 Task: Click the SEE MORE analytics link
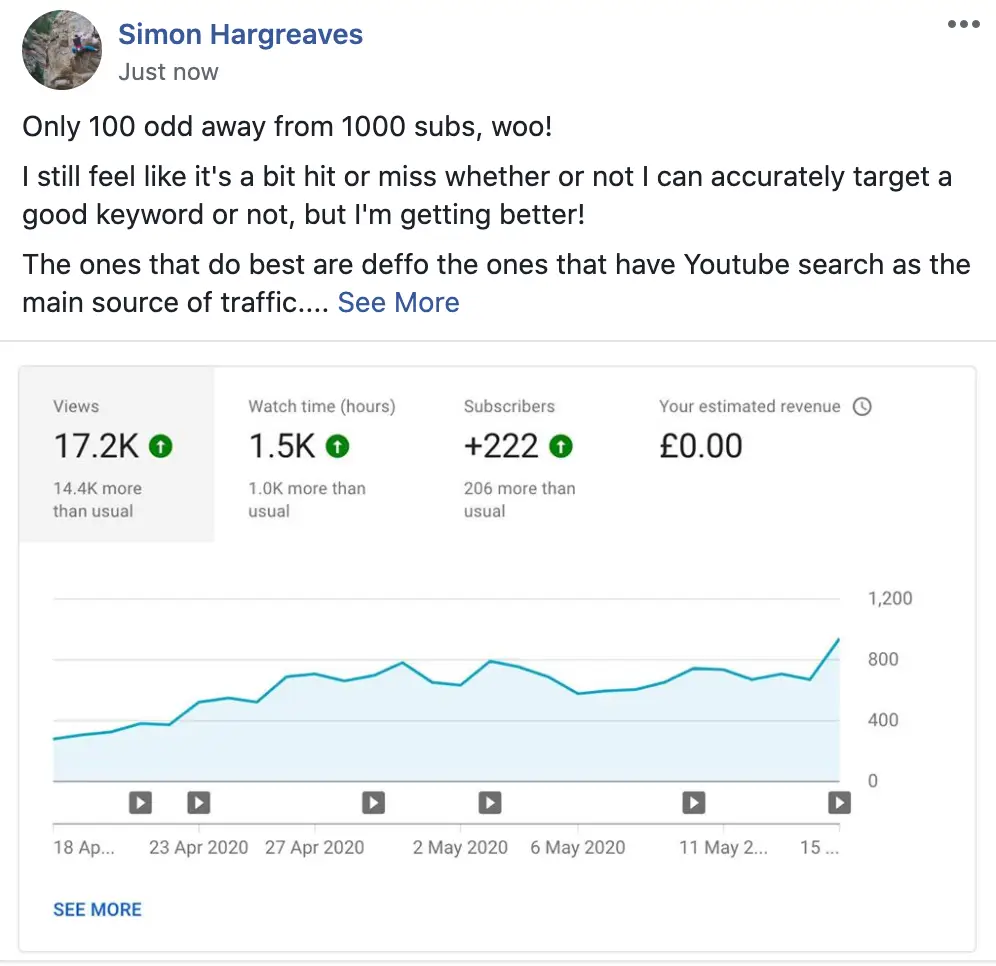tap(97, 909)
